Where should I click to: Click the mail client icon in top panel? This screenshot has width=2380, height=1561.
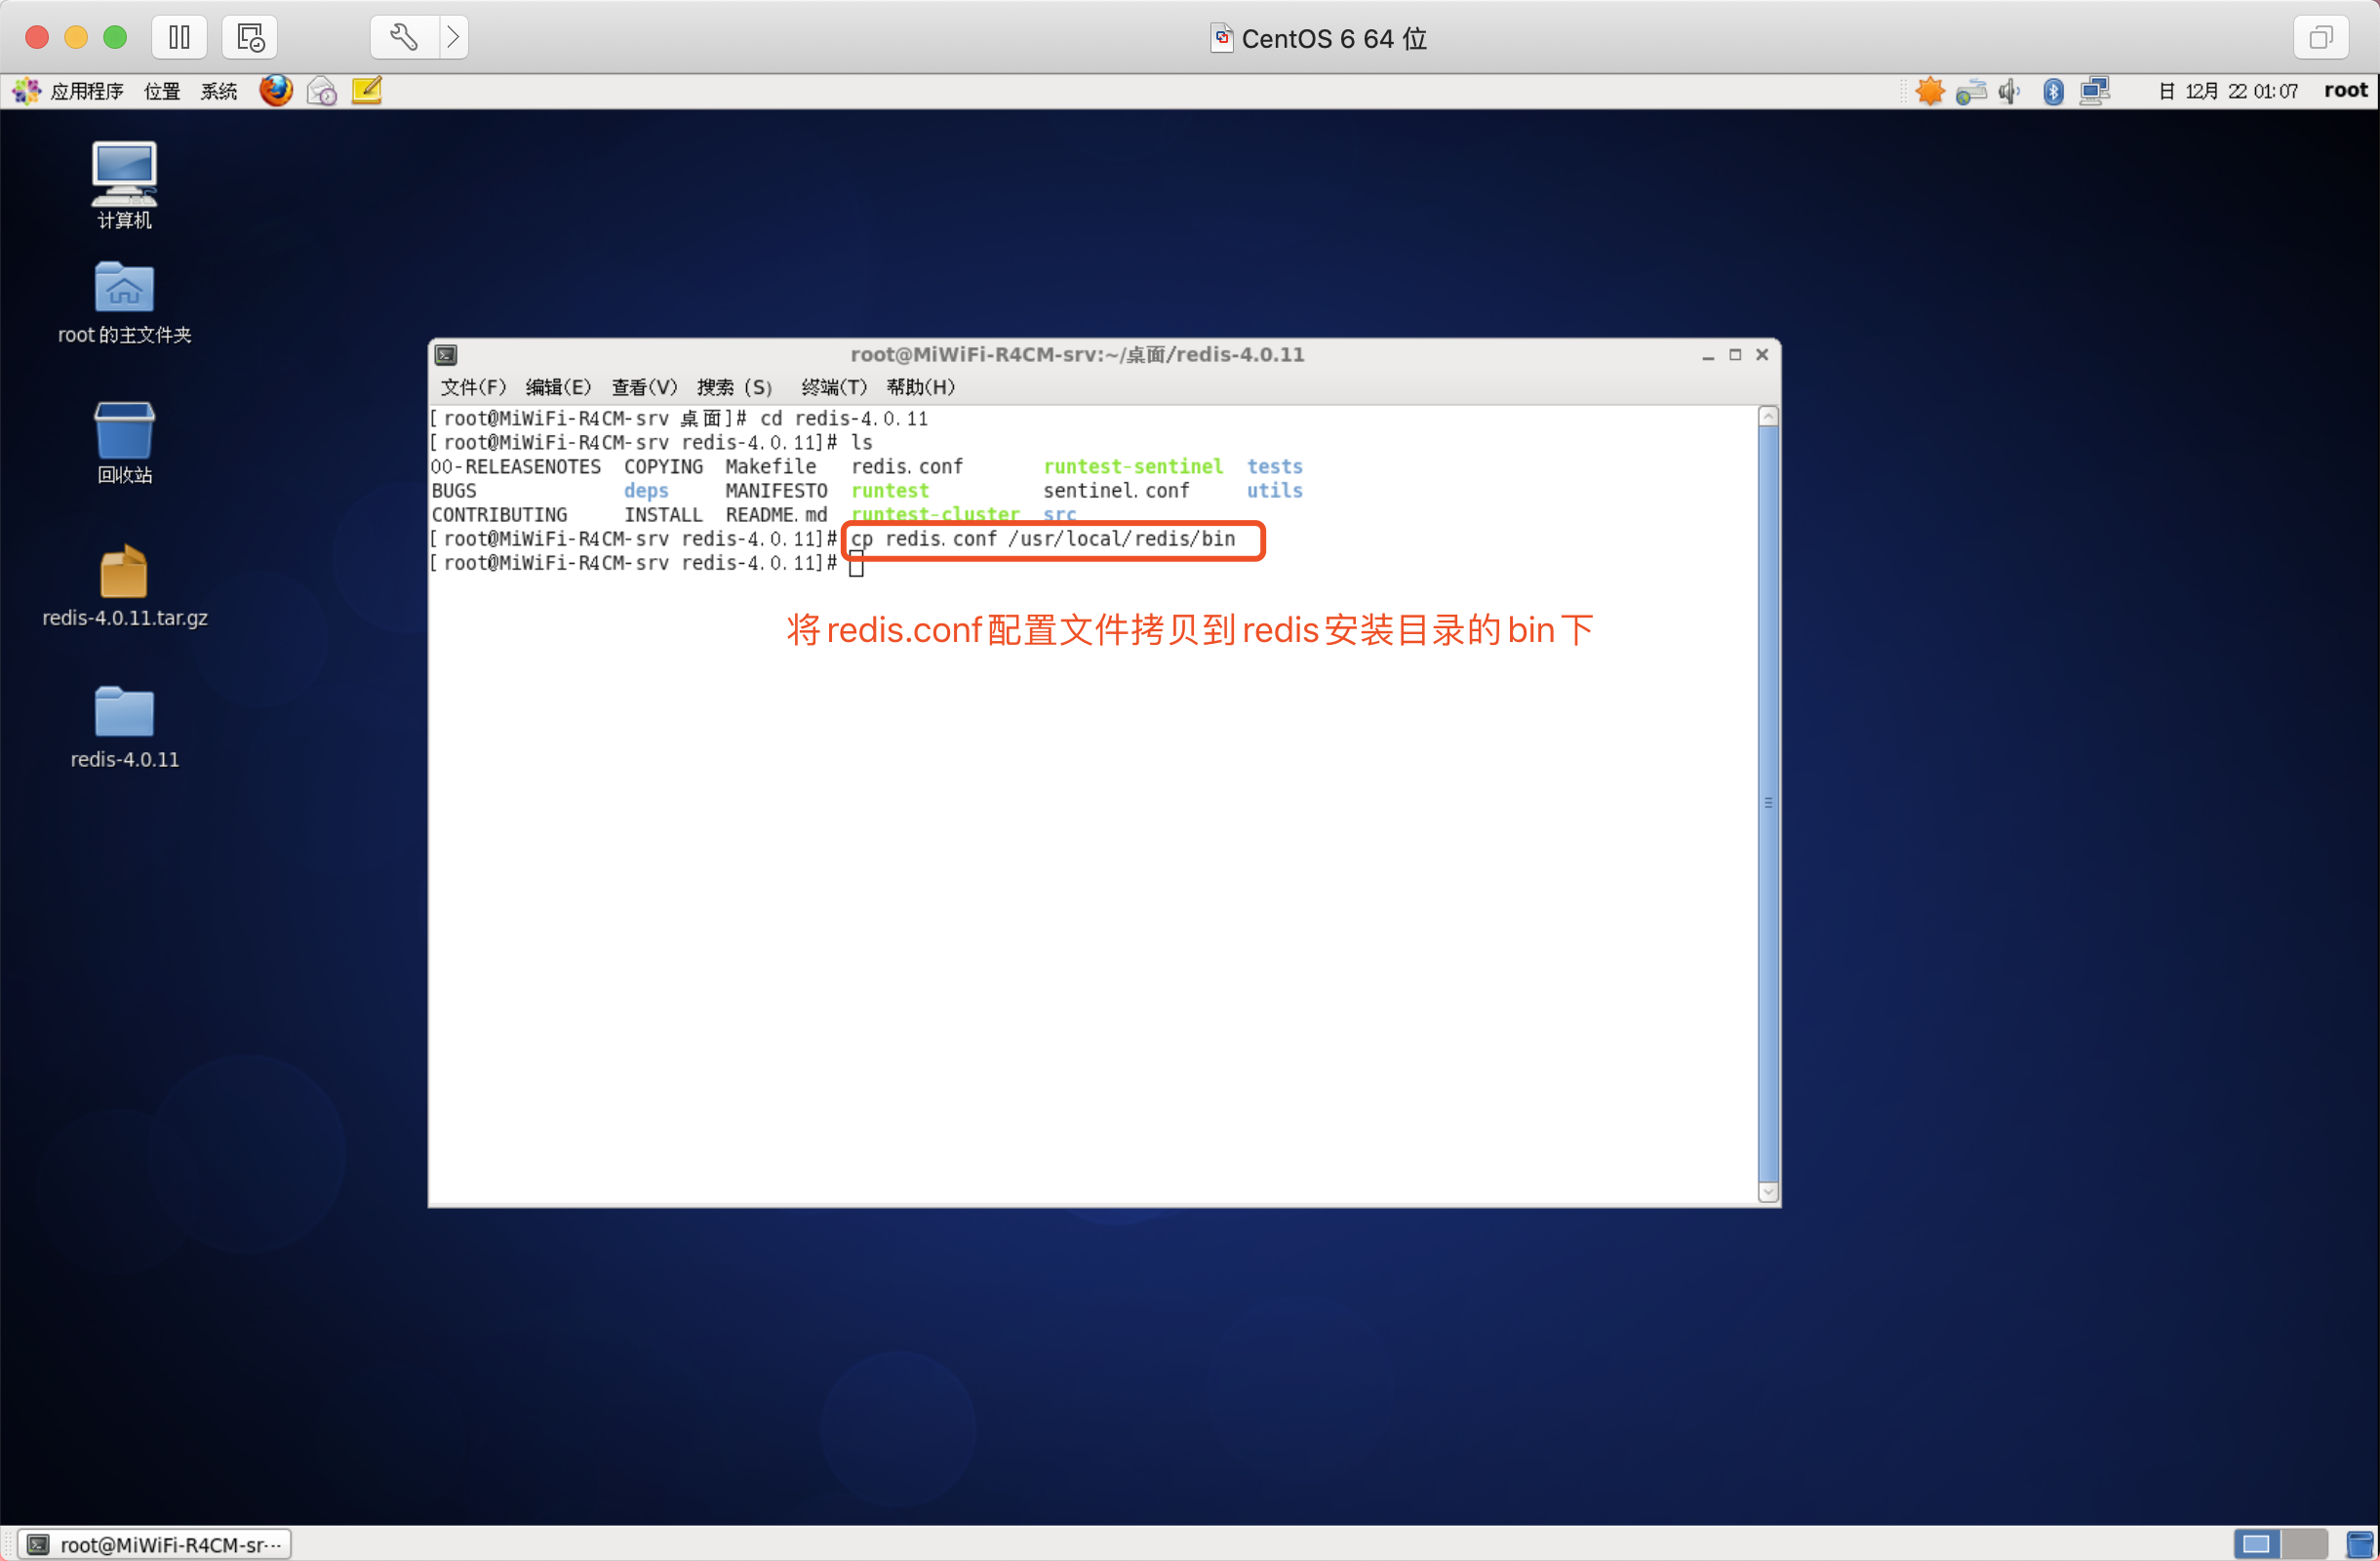321,91
